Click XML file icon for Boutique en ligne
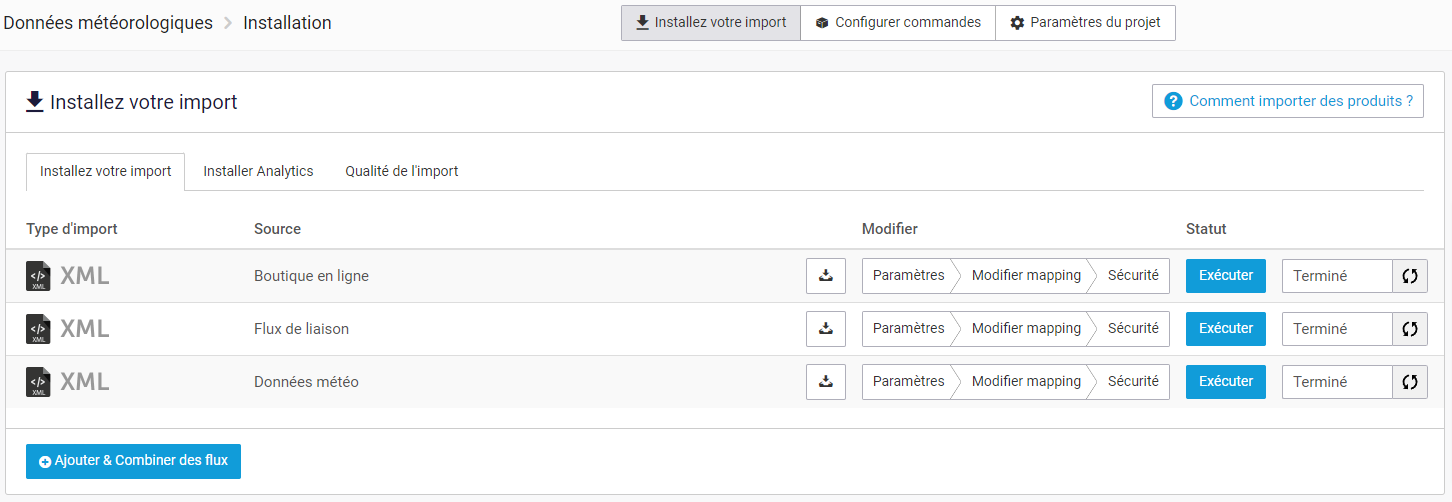The image size is (1452, 502). point(39,276)
